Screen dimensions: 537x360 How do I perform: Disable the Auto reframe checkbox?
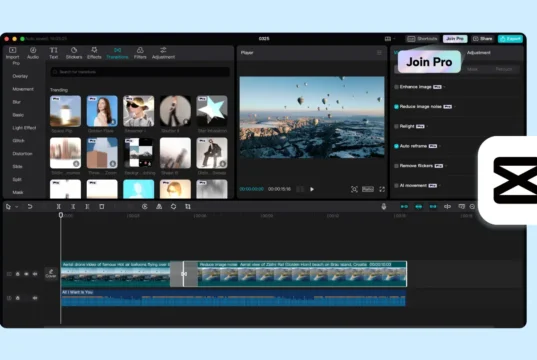coord(396,146)
